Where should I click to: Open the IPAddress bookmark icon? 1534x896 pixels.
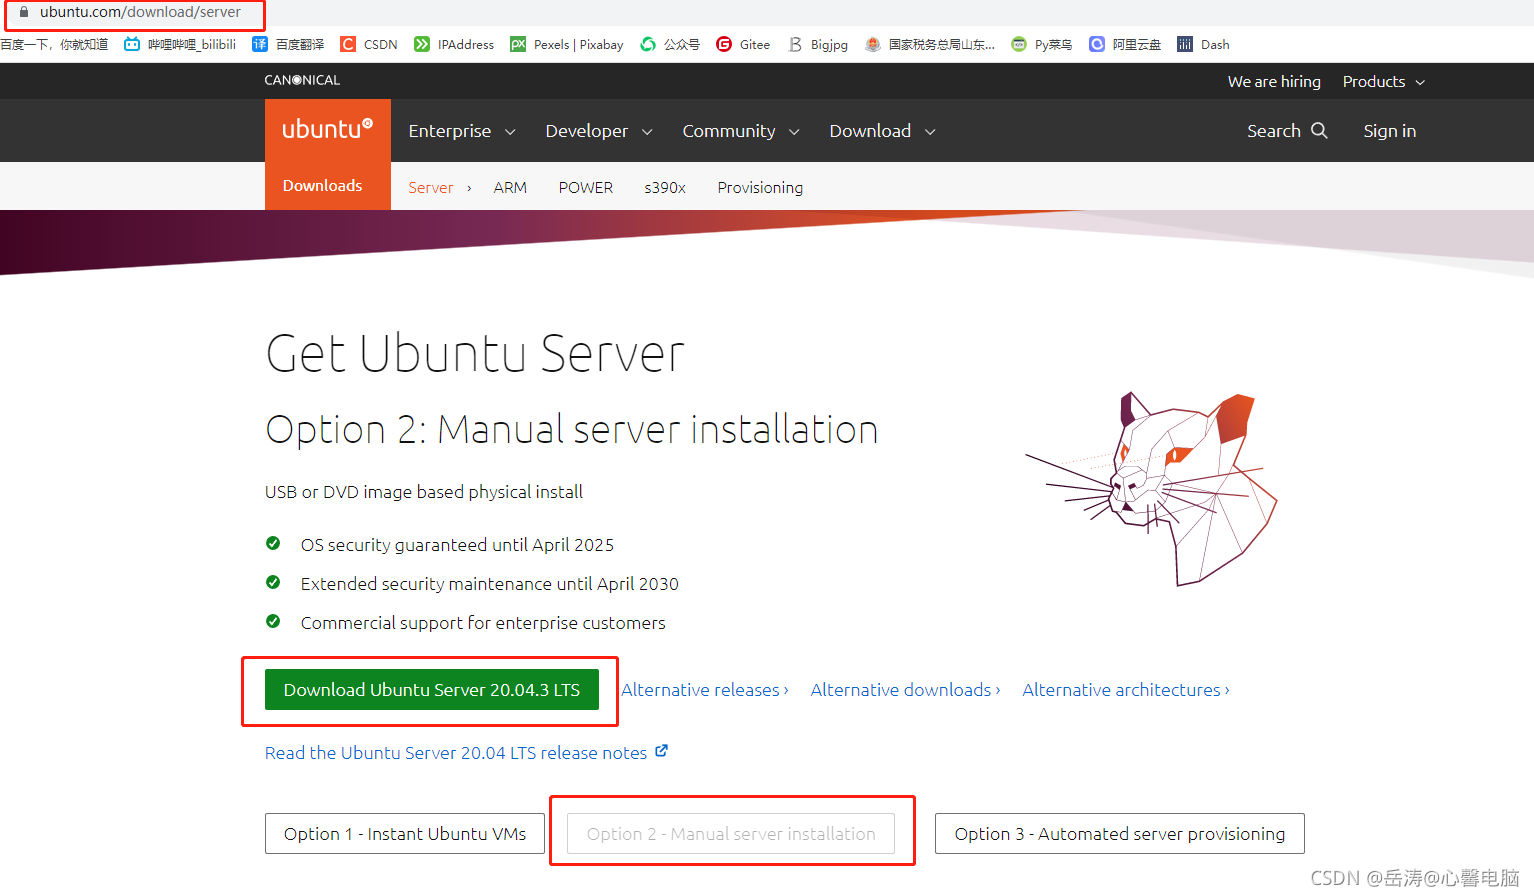(x=422, y=44)
